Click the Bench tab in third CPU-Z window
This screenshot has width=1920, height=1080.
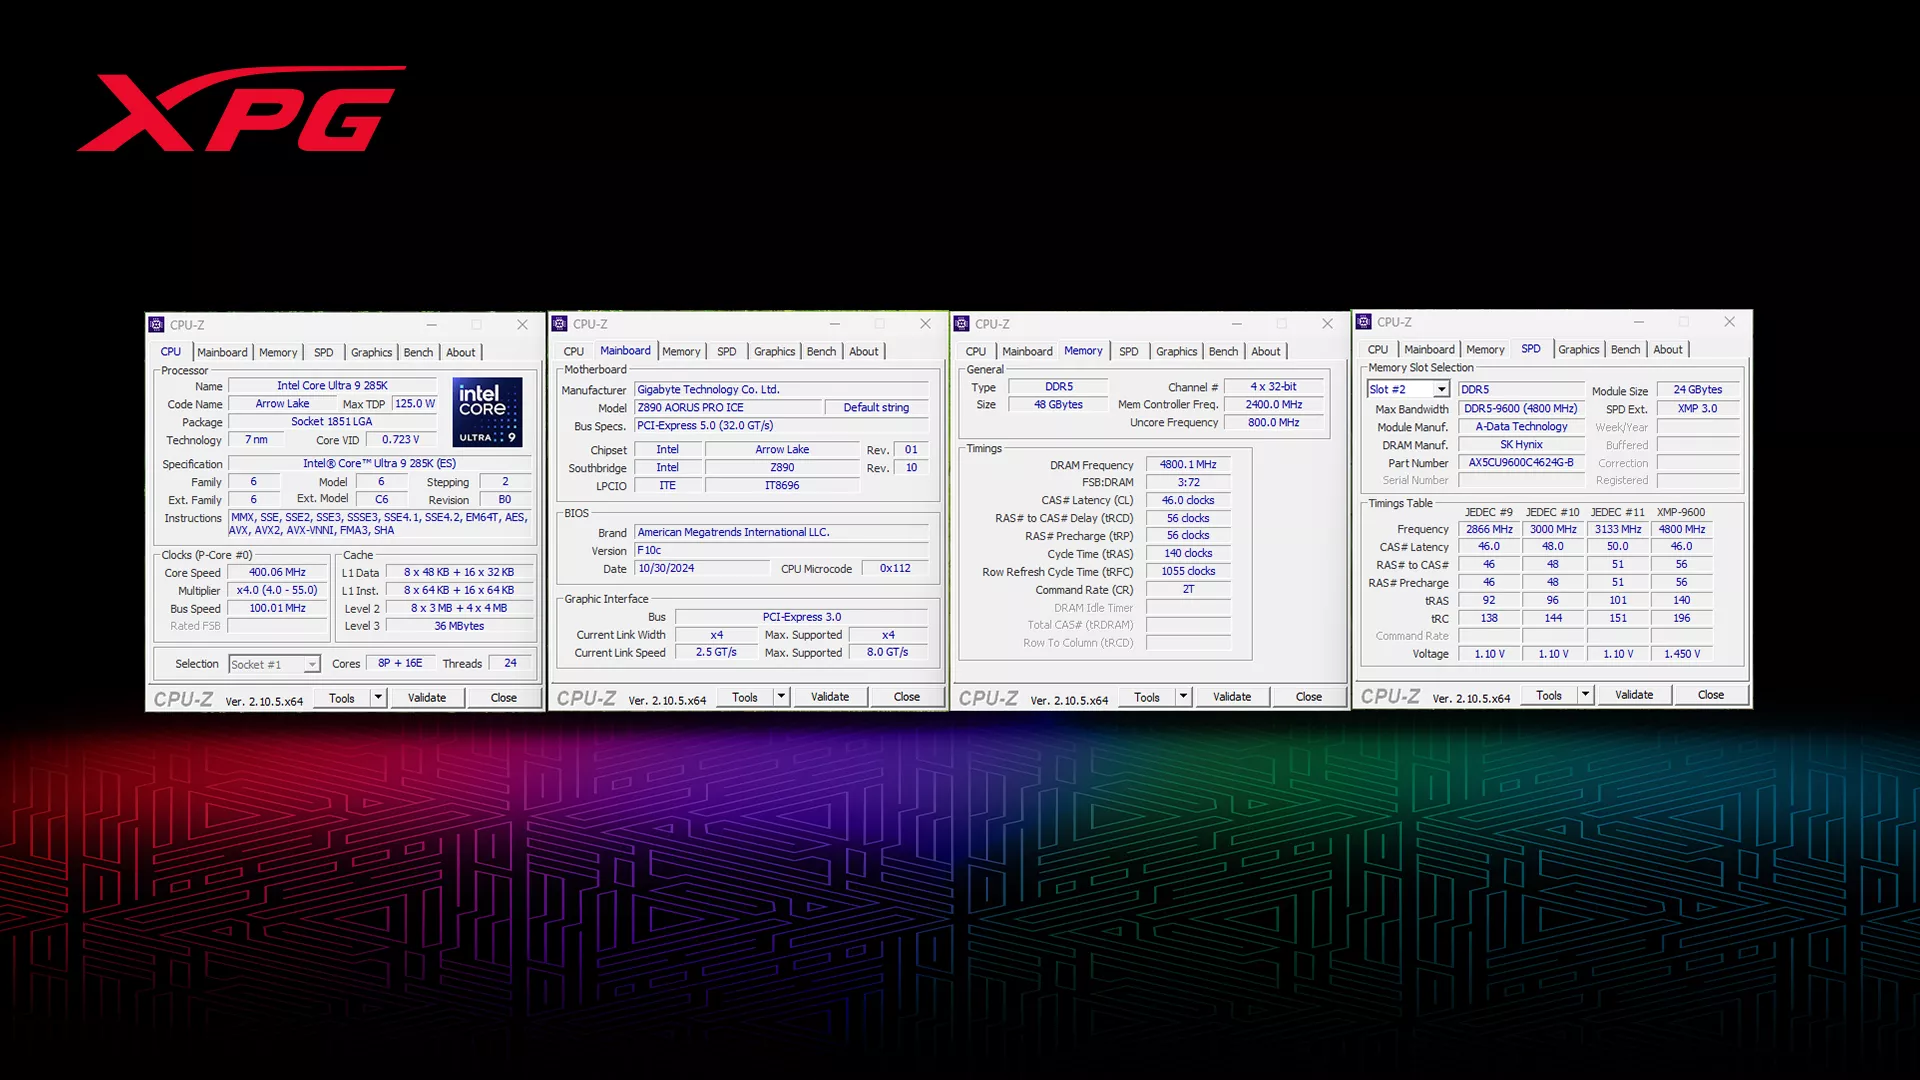tap(1222, 349)
